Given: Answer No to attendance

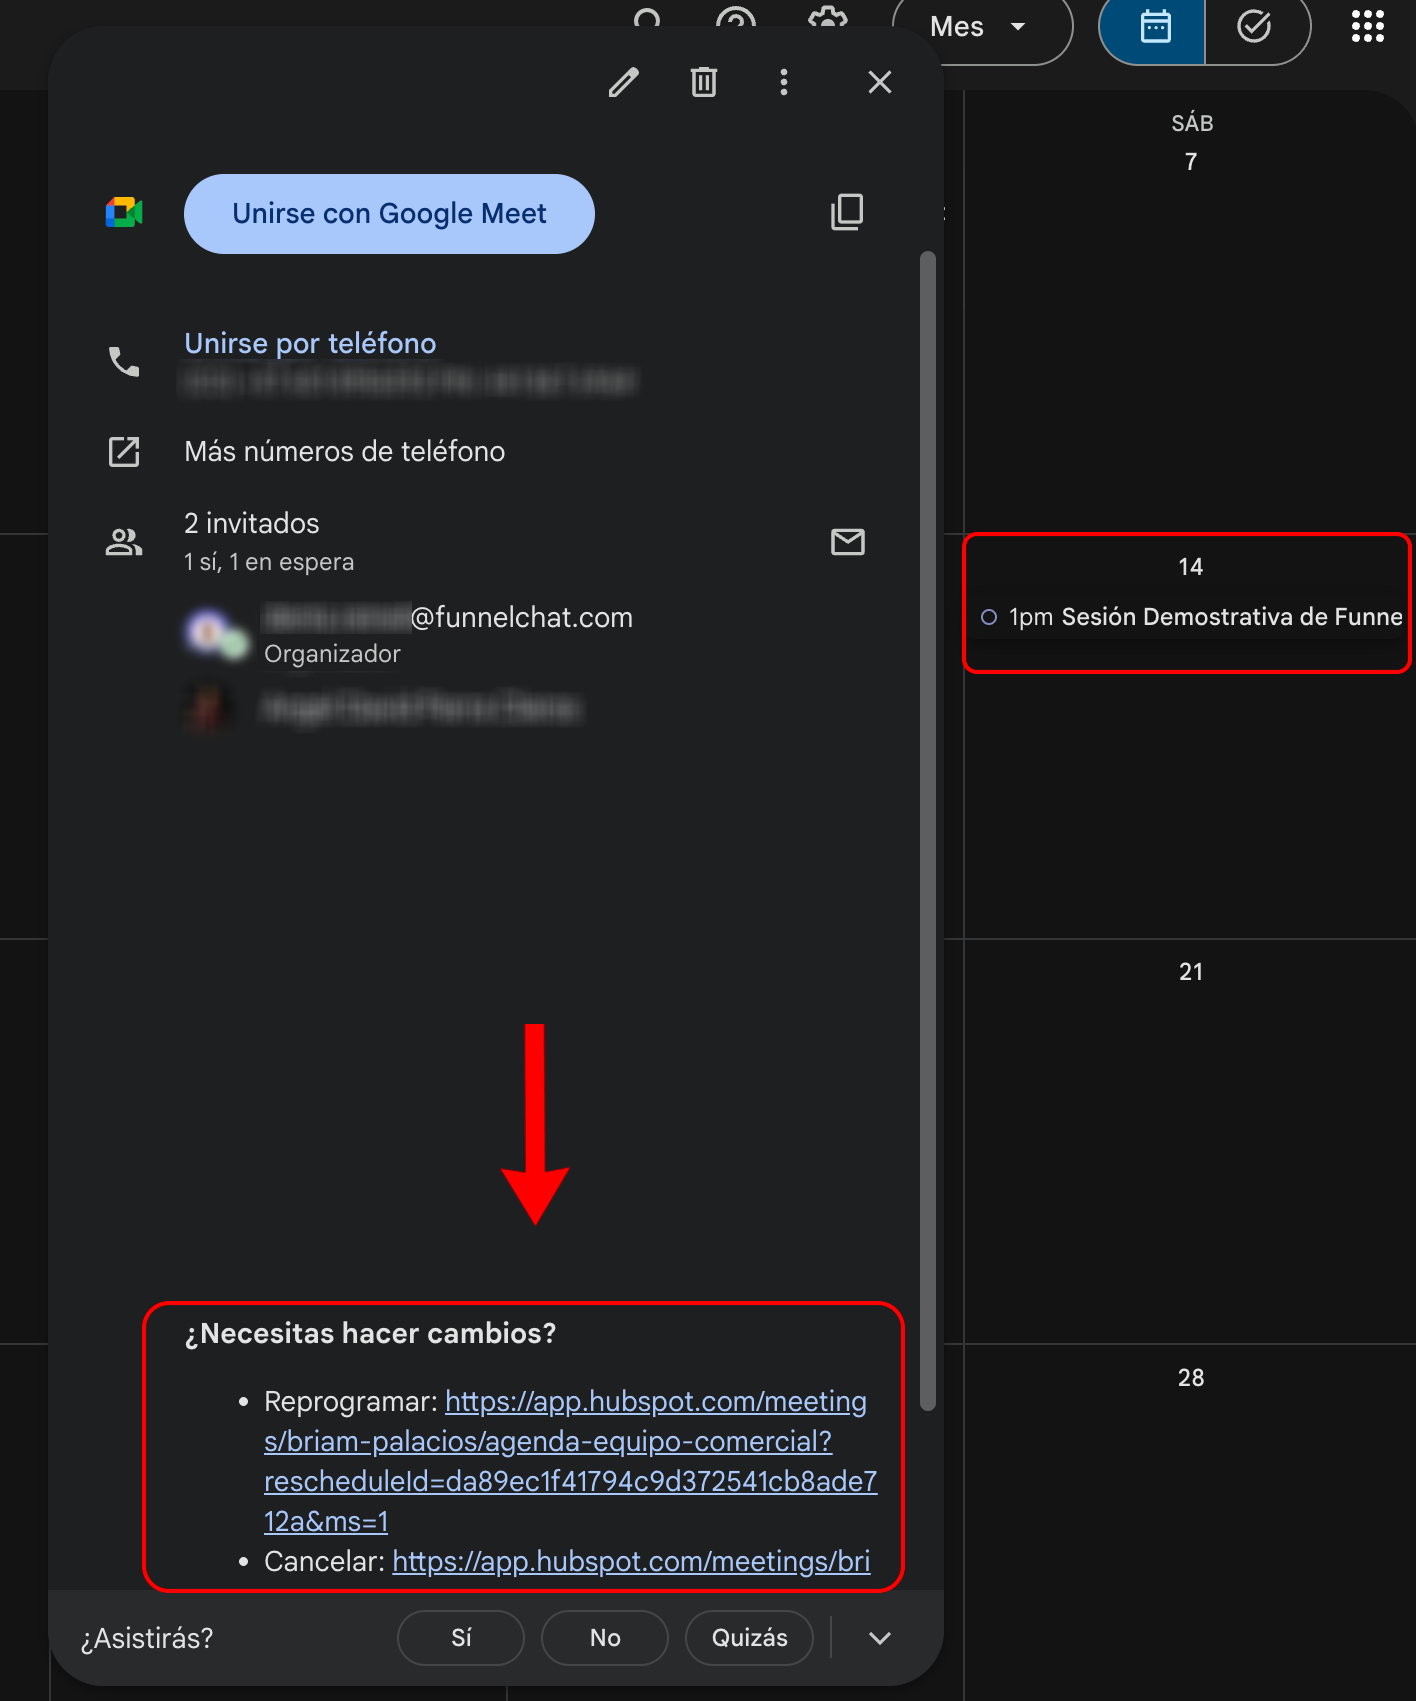Looking at the screenshot, I should click(x=605, y=1638).
